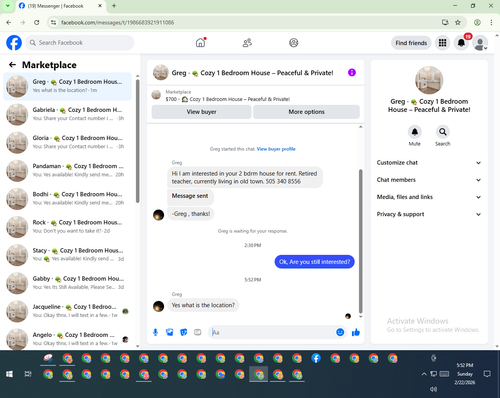Open Facebook app icon in taskbar
This screenshot has height=398, width=500.
pyautogui.click(x=316, y=358)
